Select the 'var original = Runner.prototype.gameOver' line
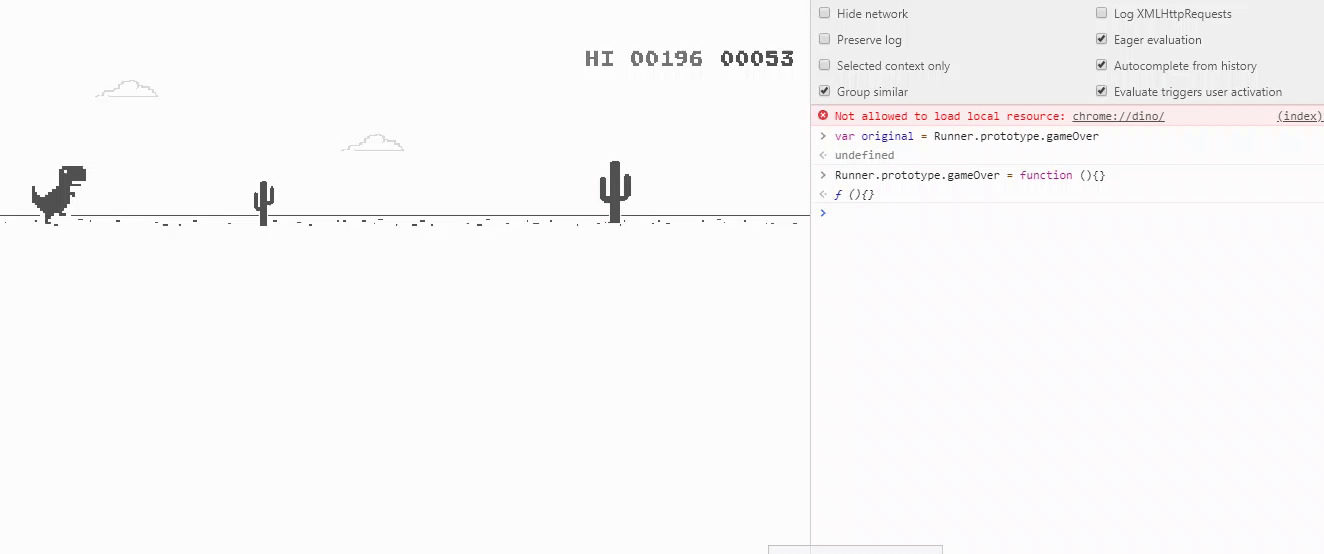 click(x=966, y=136)
